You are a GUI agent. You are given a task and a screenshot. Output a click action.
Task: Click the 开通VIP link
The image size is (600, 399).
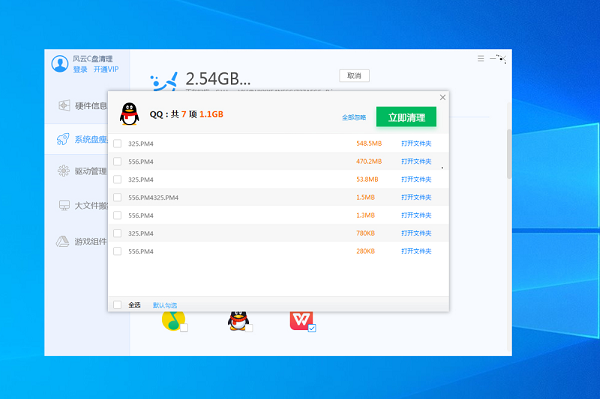106,70
